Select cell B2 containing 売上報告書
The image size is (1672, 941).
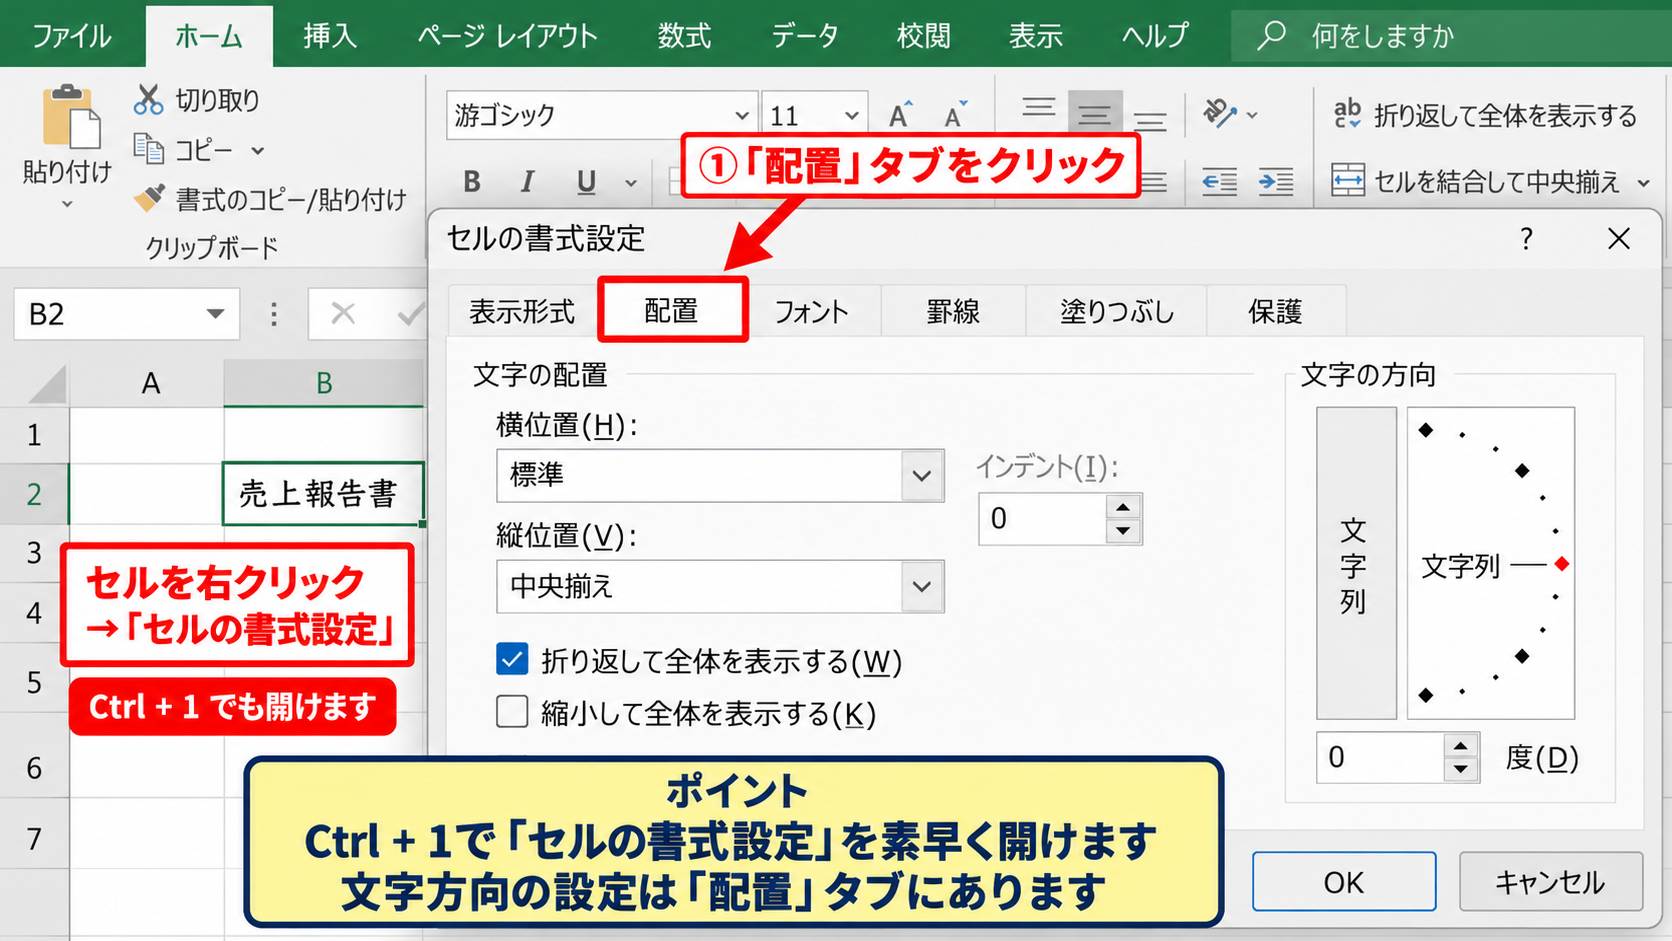pos(323,493)
